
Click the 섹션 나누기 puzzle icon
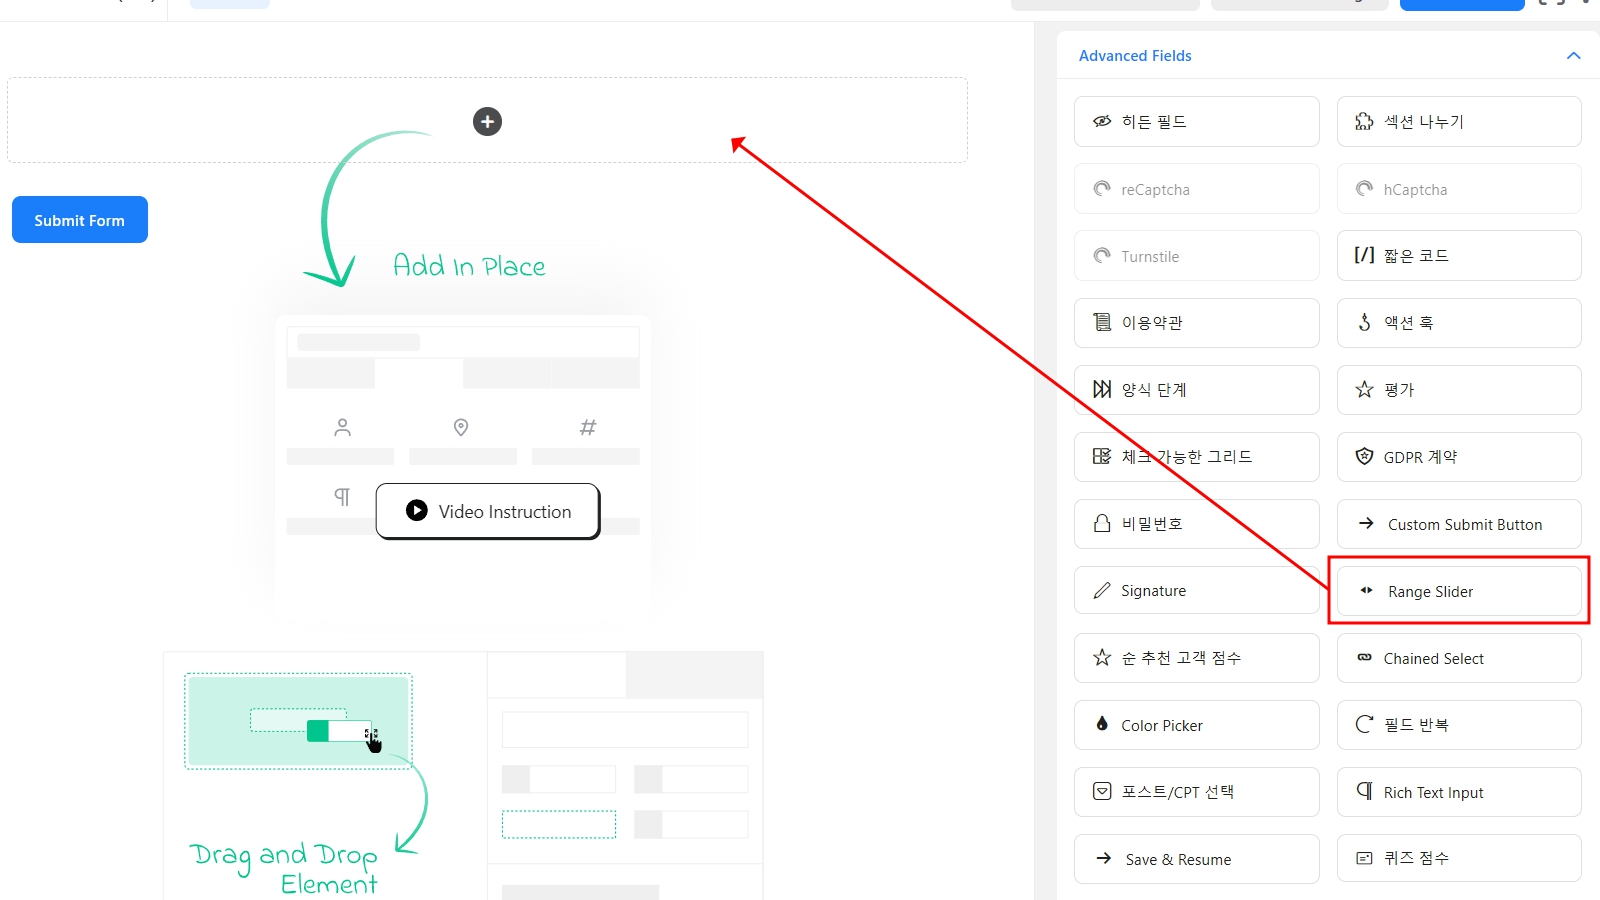(x=1364, y=121)
